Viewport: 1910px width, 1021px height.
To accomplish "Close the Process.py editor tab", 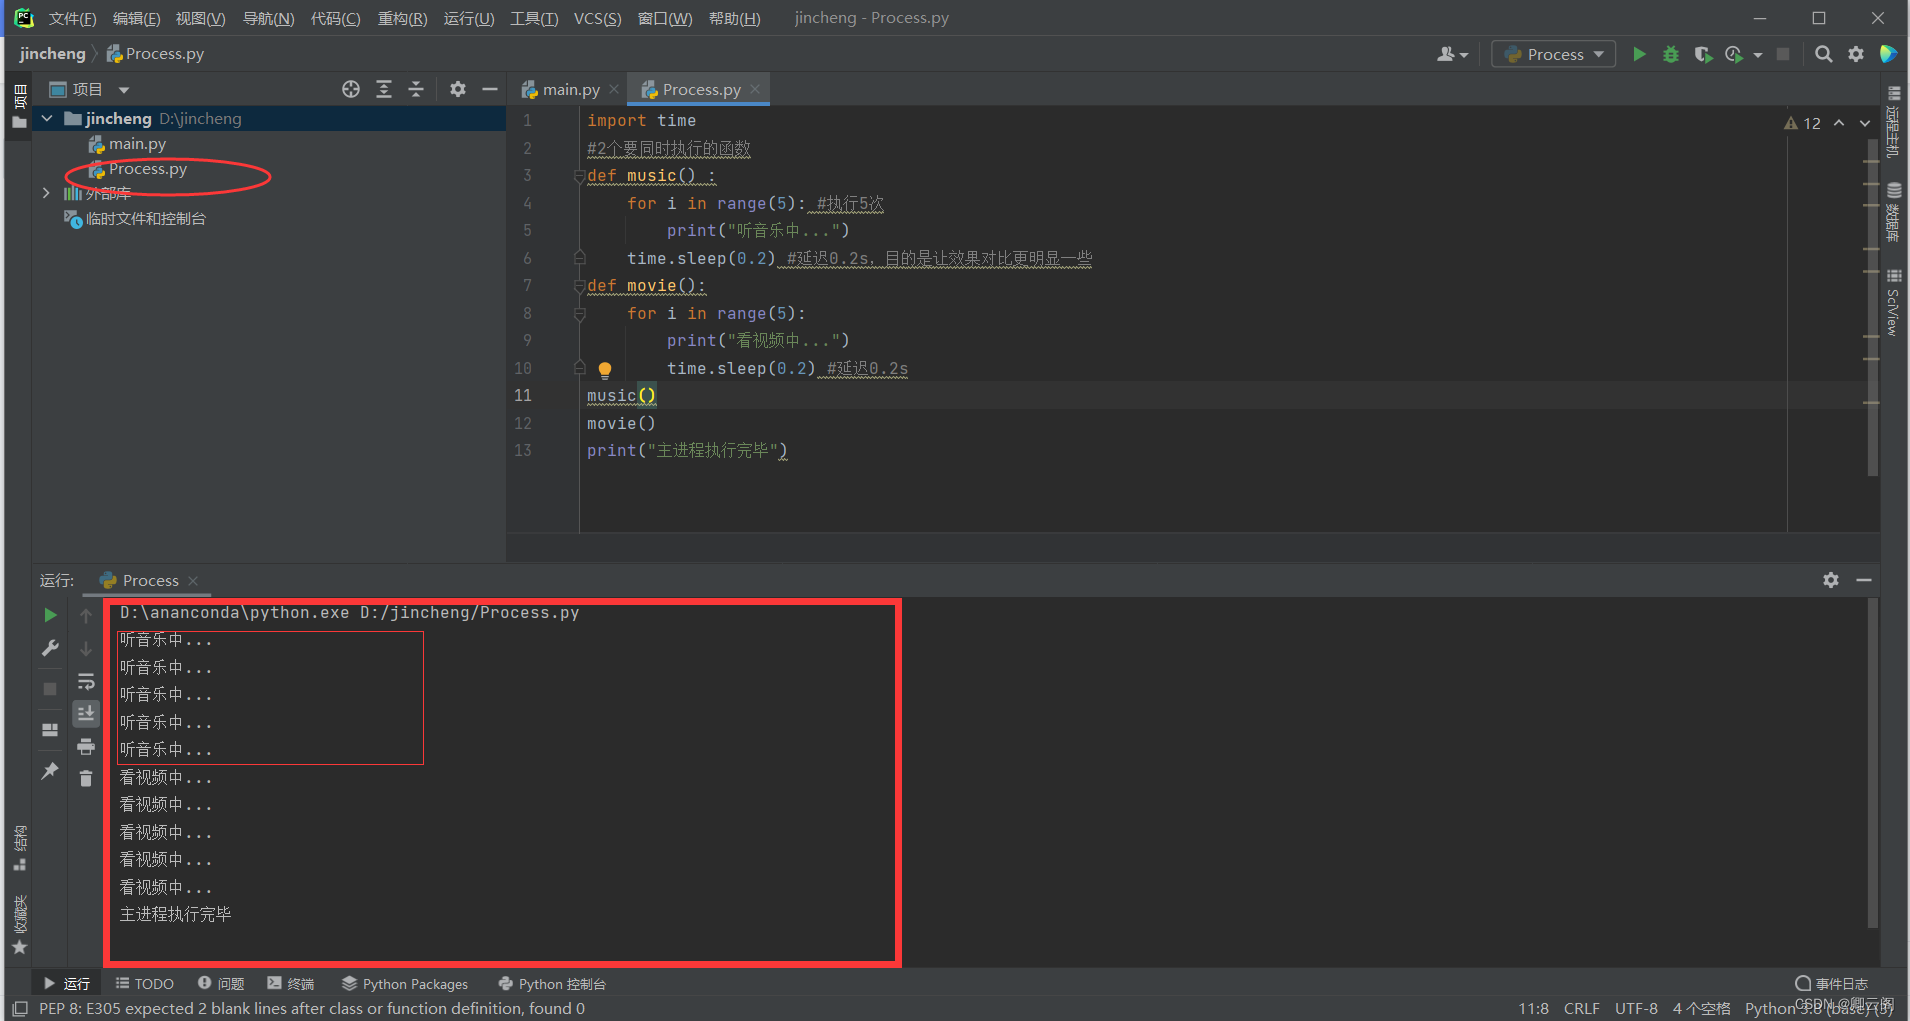I will (x=755, y=89).
